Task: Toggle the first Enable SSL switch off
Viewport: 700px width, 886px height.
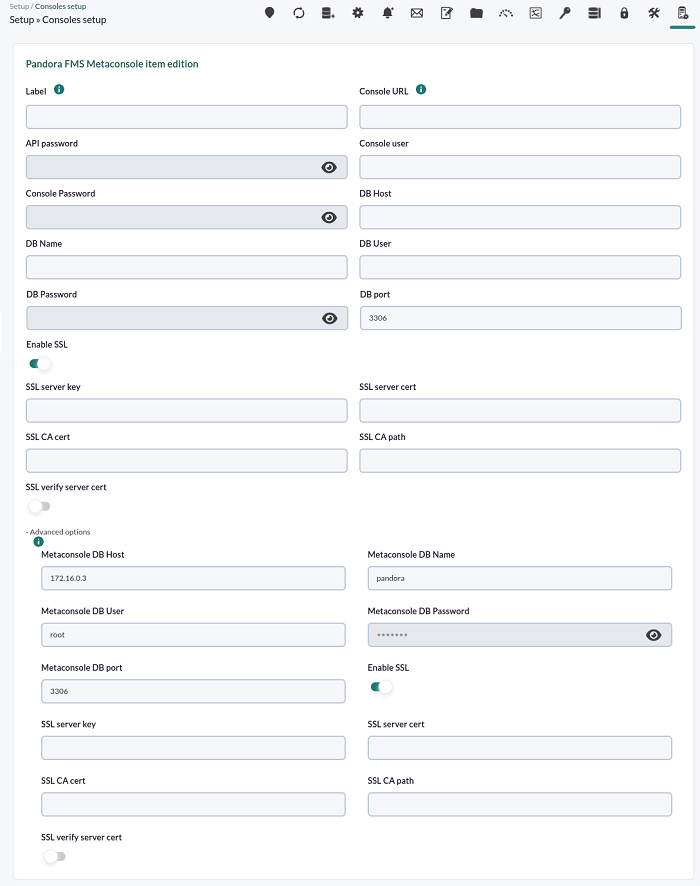Action: [x=40, y=363]
